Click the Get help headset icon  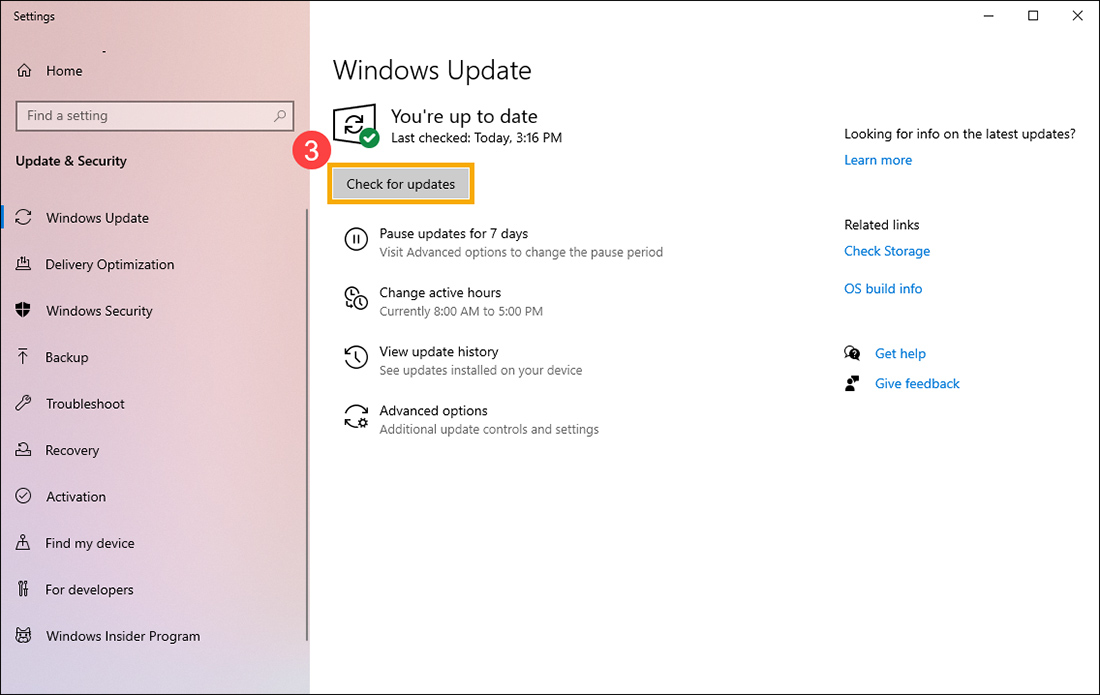852,353
